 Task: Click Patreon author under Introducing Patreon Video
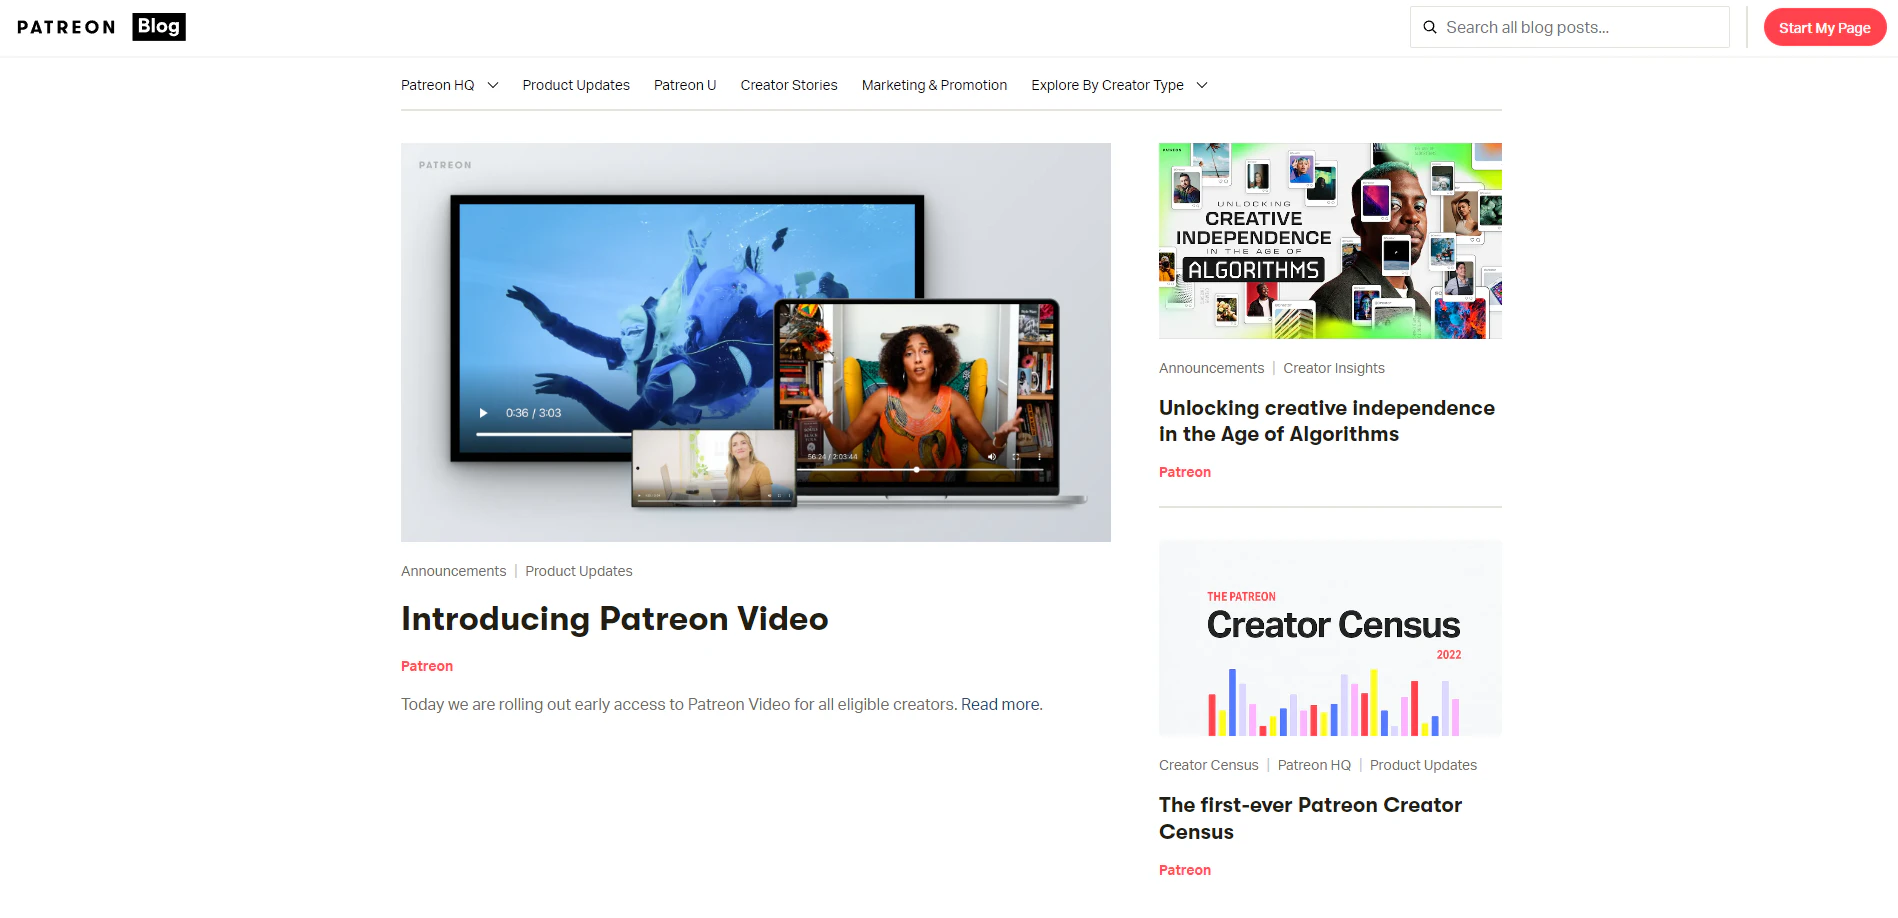[x=427, y=666]
